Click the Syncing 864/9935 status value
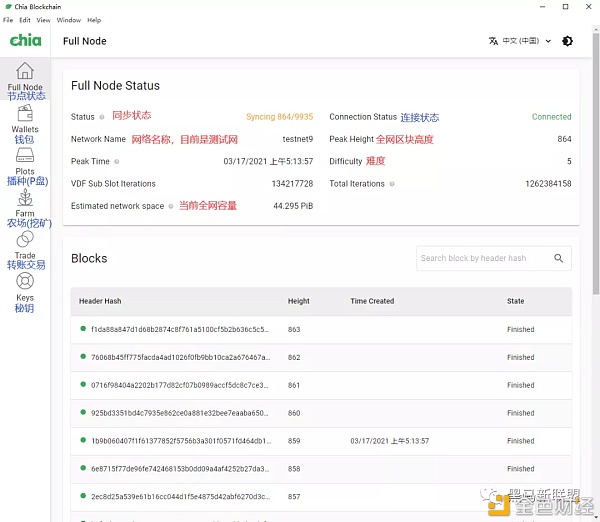The height and width of the screenshot is (522, 600). coord(279,117)
